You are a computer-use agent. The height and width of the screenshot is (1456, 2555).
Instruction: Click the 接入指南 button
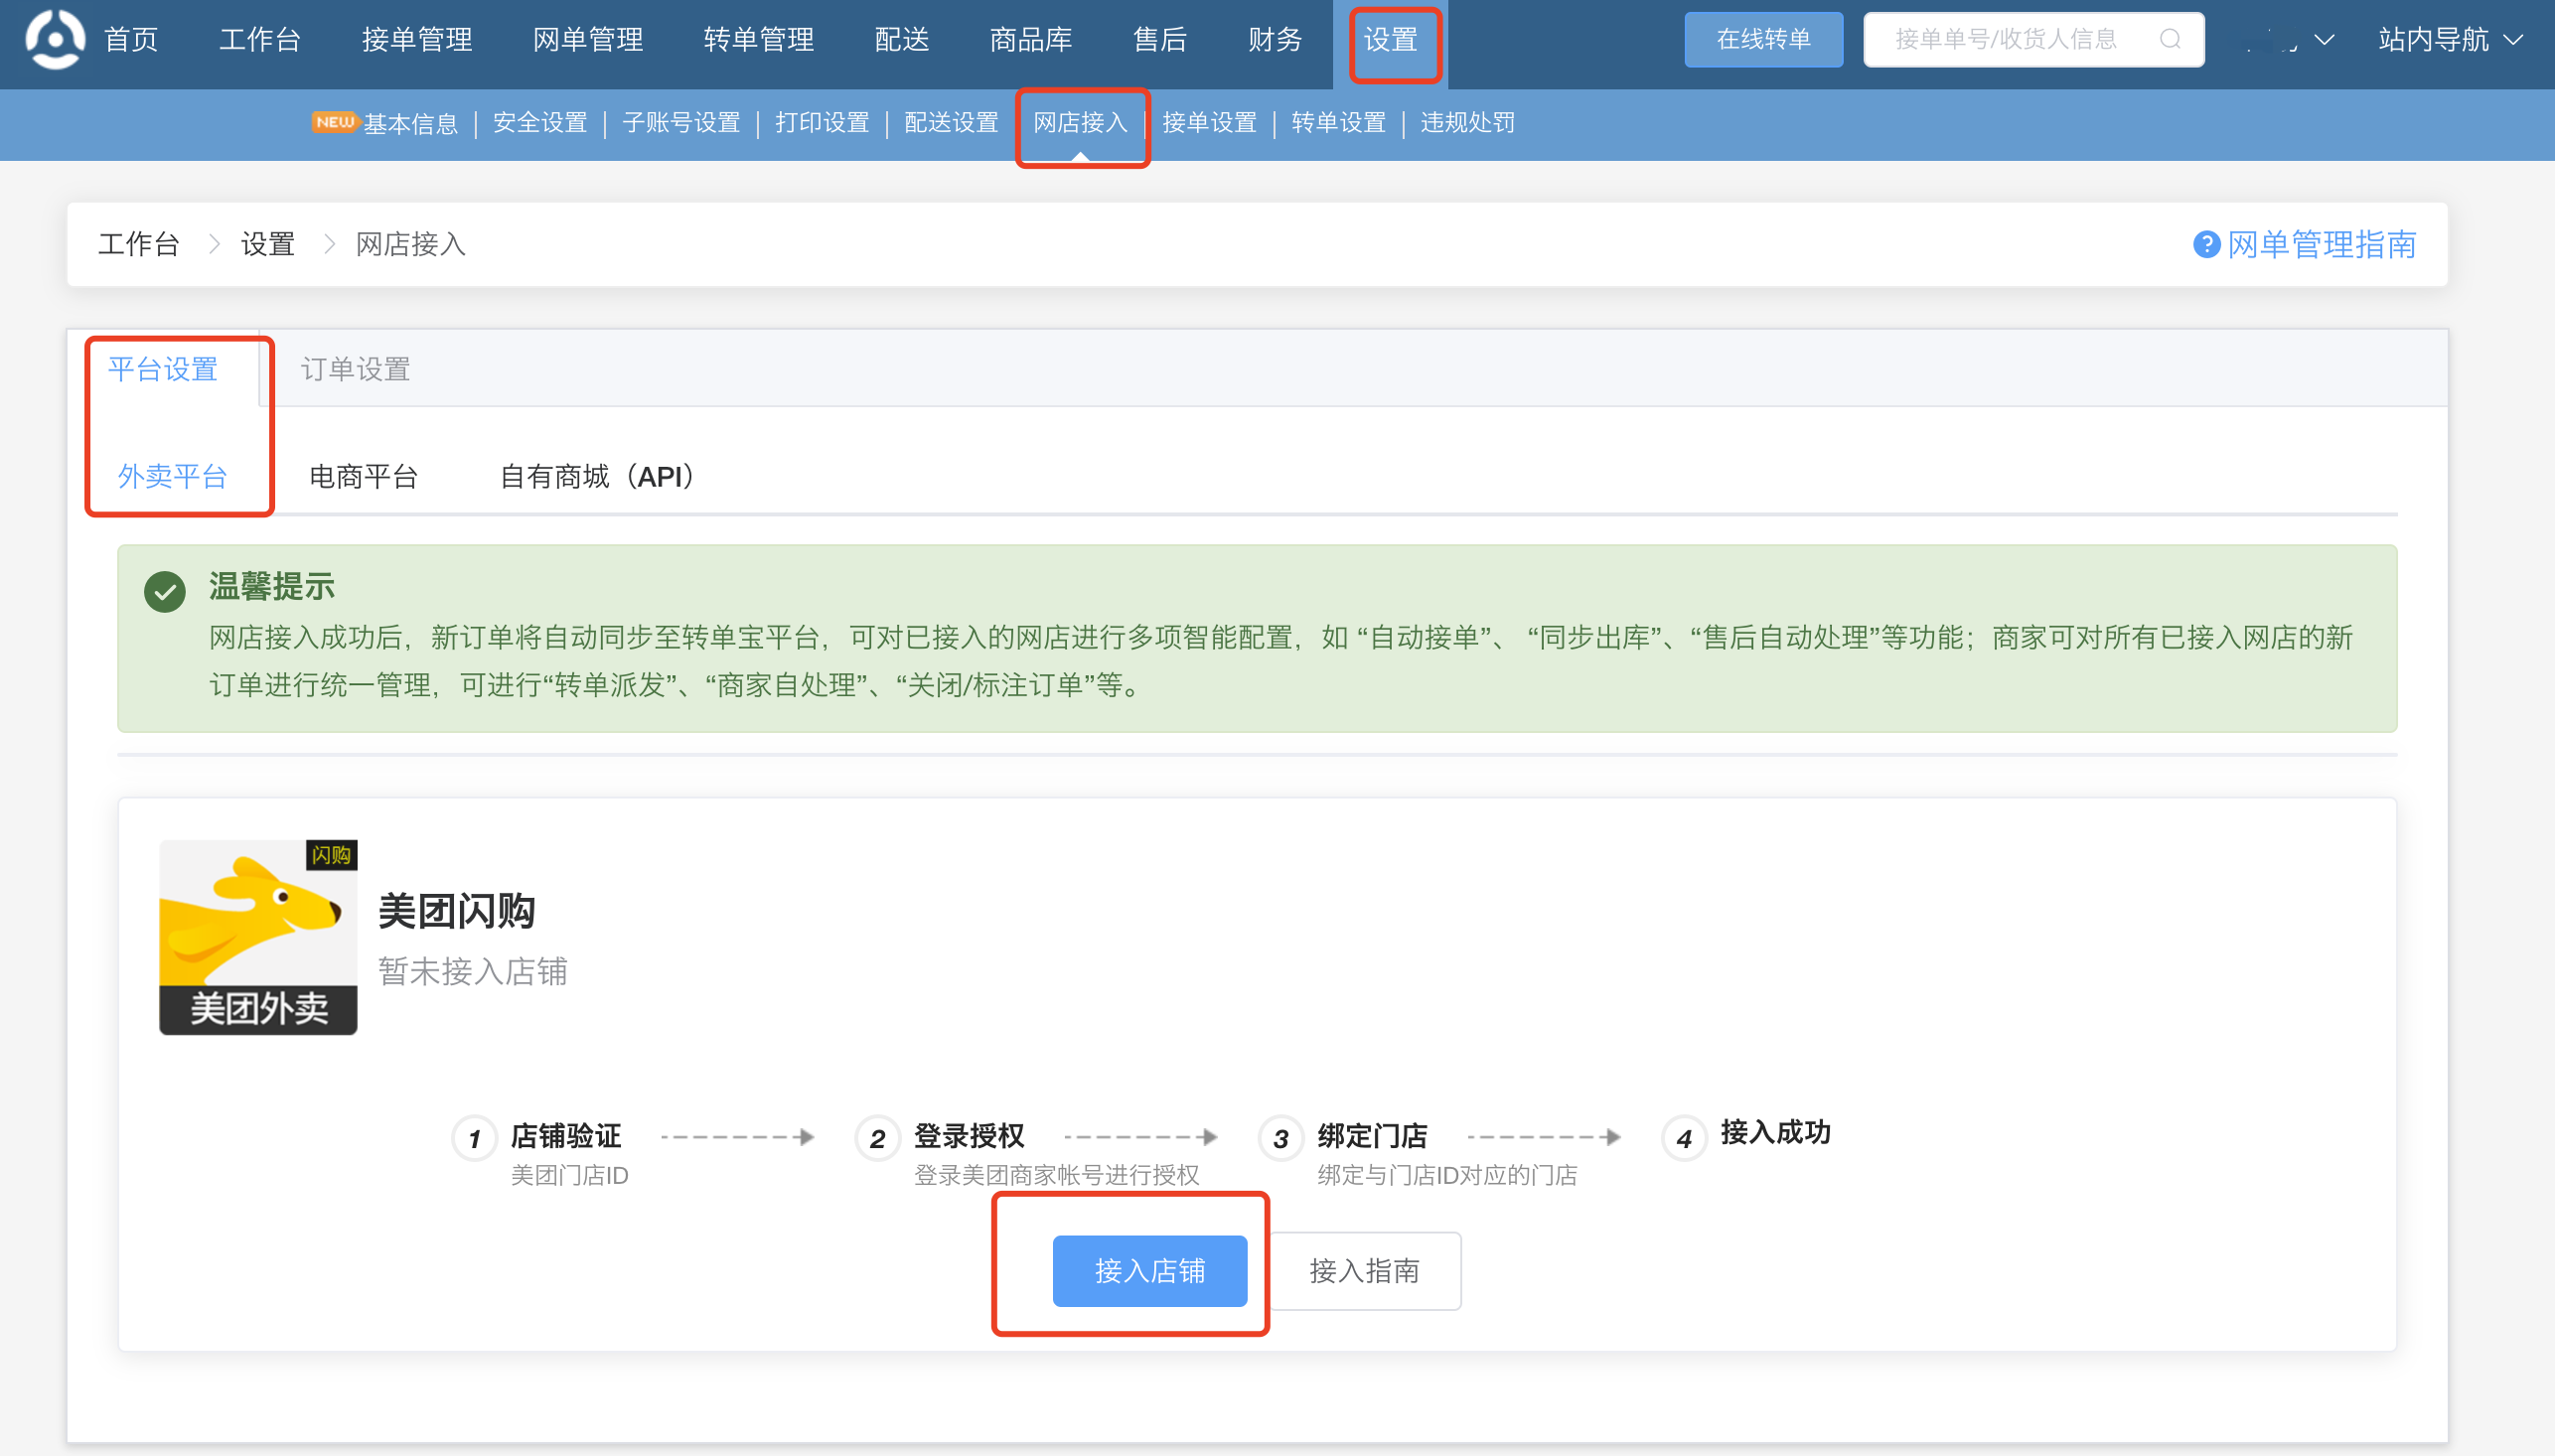[x=1364, y=1270]
